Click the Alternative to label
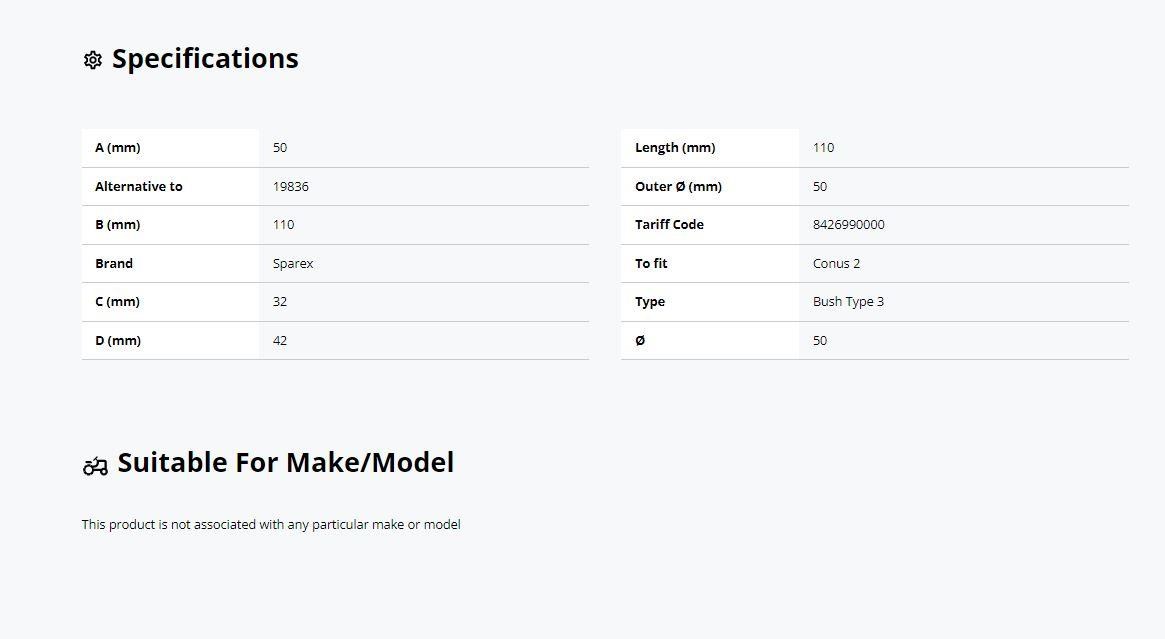The width and height of the screenshot is (1165, 639). (x=138, y=186)
